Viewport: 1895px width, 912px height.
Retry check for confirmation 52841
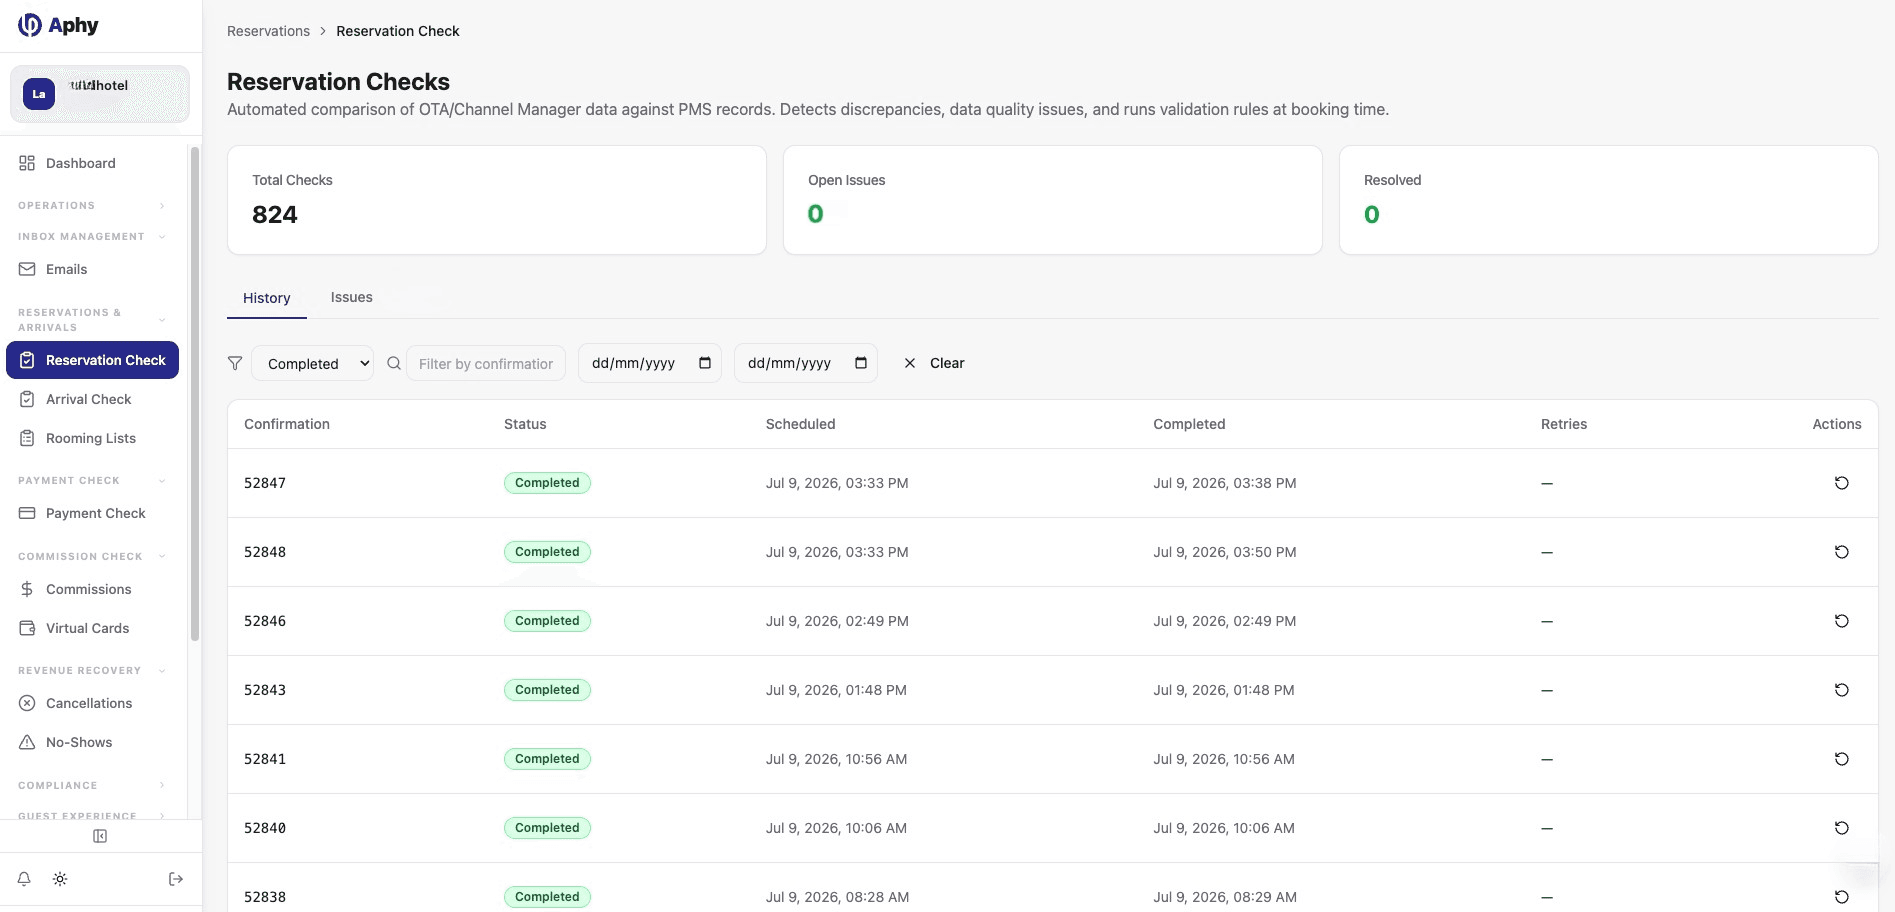coord(1841,759)
